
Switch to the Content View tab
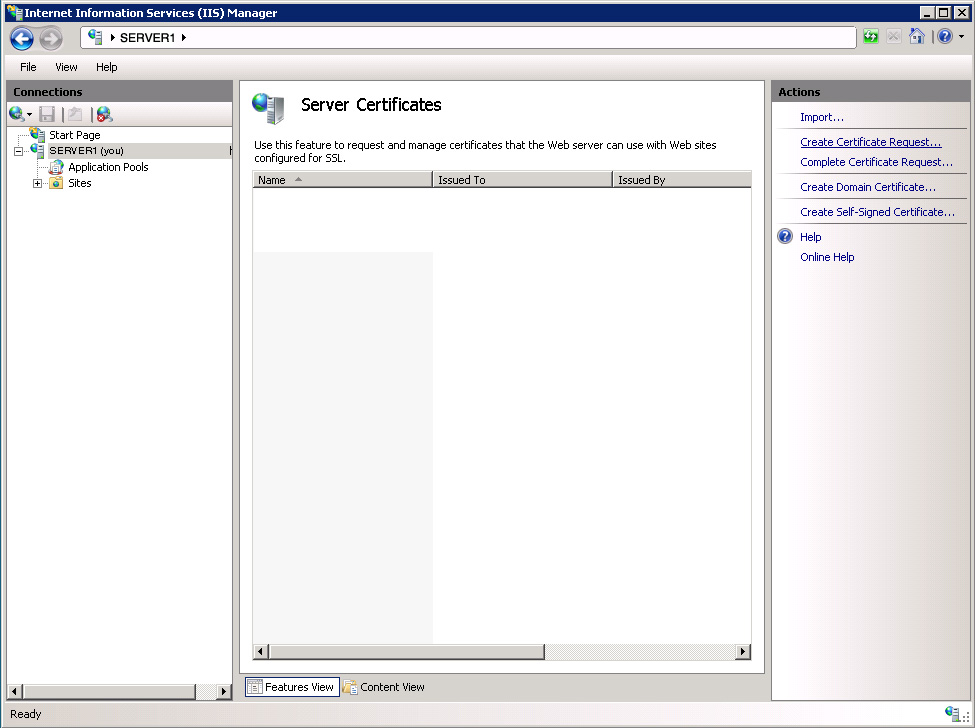pyautogui.click(x=384, y=687)
